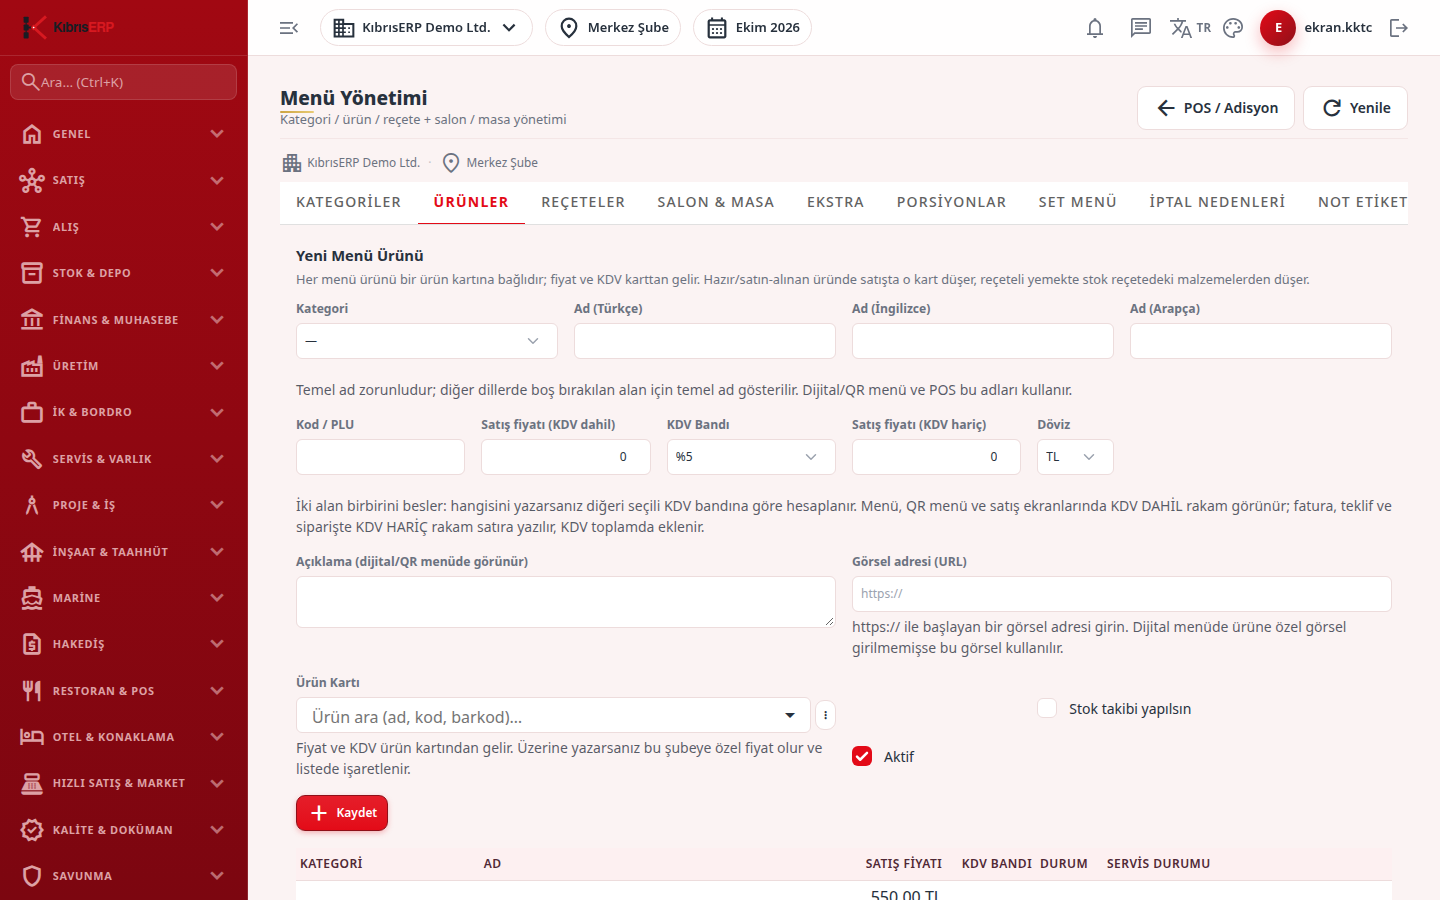
Task: Switch to the Set Menü tab
Action: [1078, 202]
